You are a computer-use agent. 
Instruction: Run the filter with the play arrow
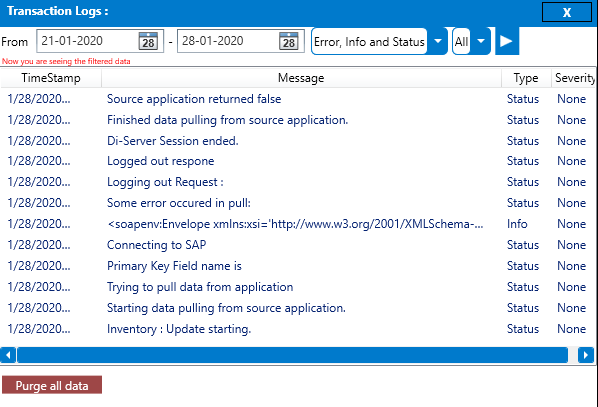(507, 41)
